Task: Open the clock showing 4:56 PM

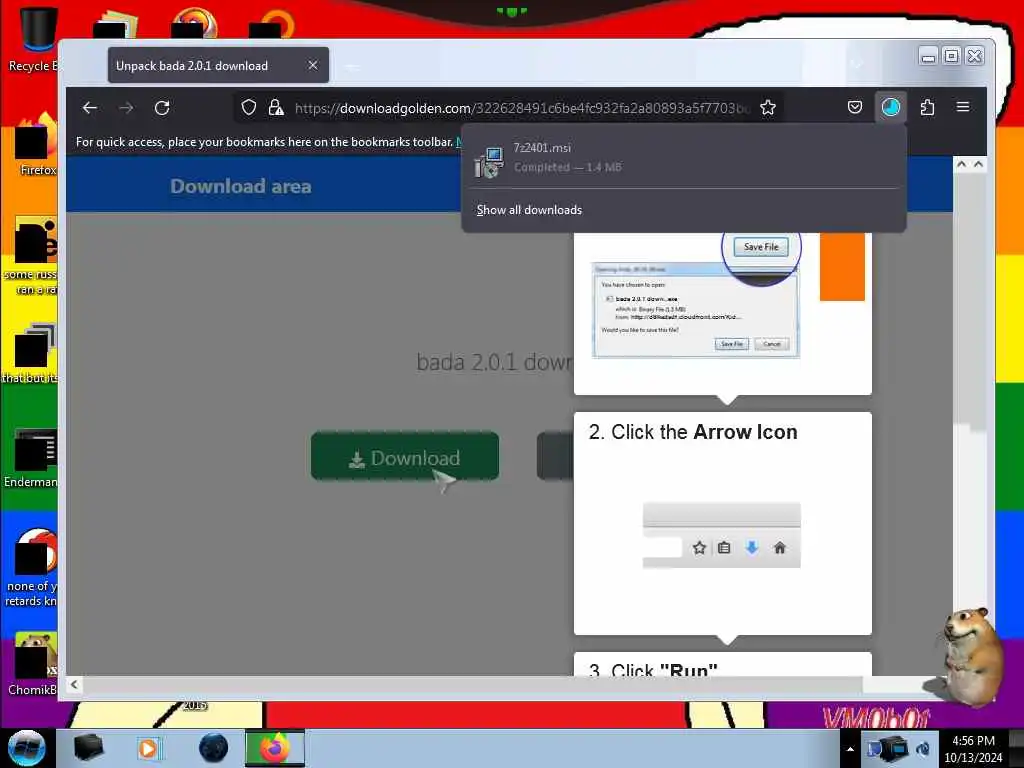Action: 973,749
